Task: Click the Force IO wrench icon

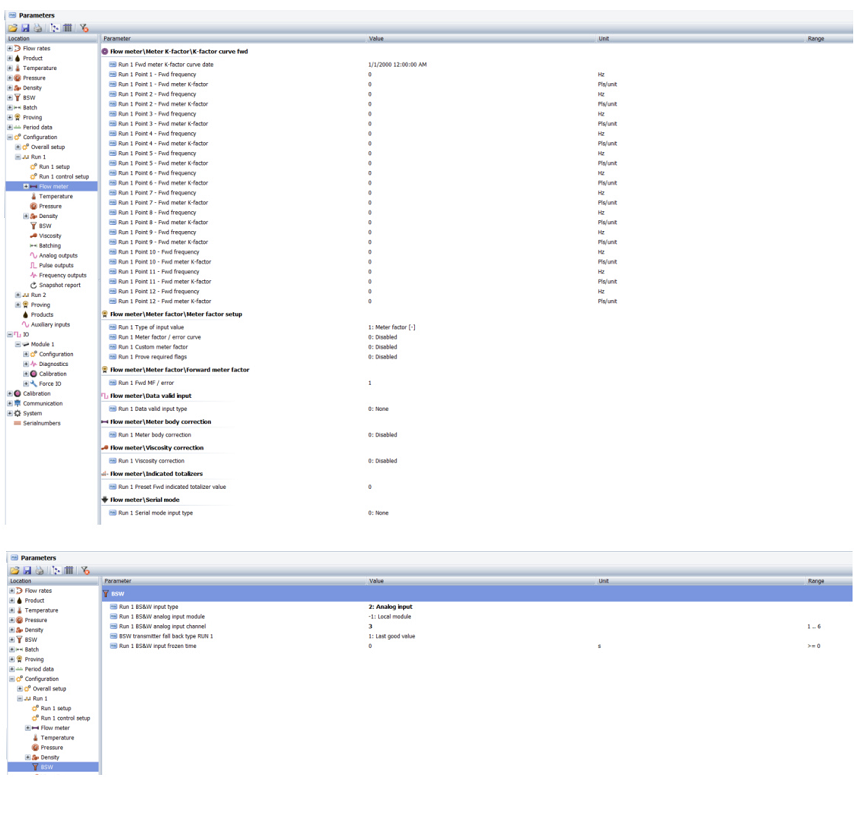Action: click(x=33, y=384)
